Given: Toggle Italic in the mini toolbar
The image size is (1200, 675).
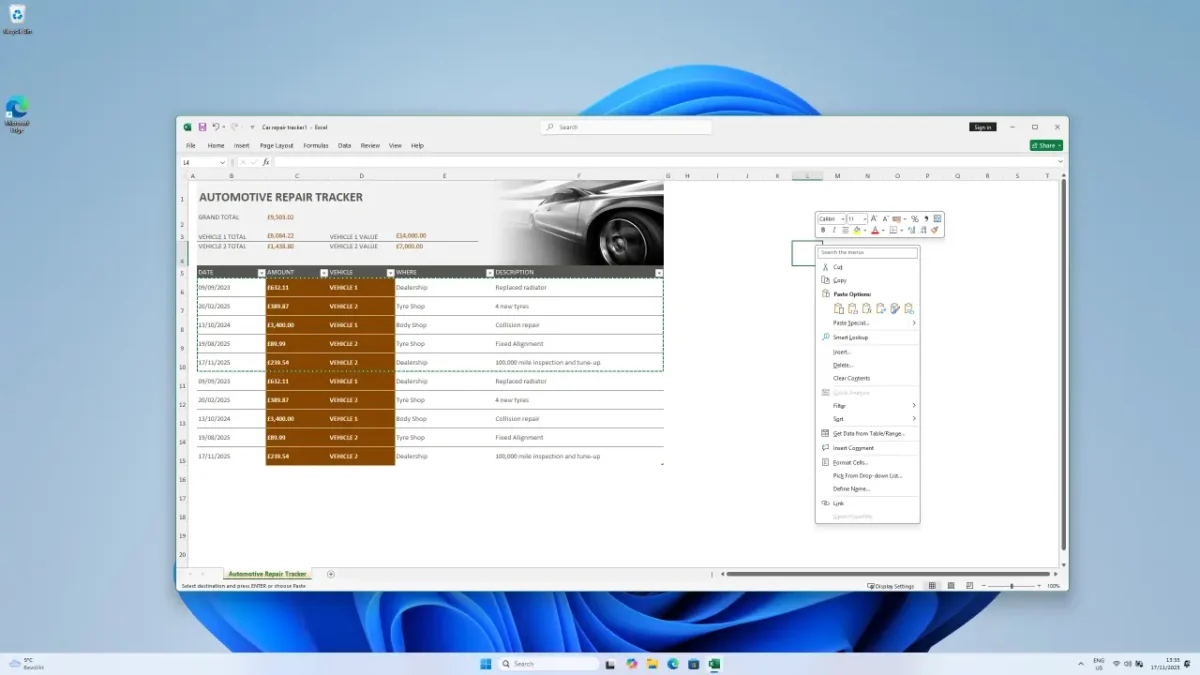Looking at the screenshot, I should point(834,230).
